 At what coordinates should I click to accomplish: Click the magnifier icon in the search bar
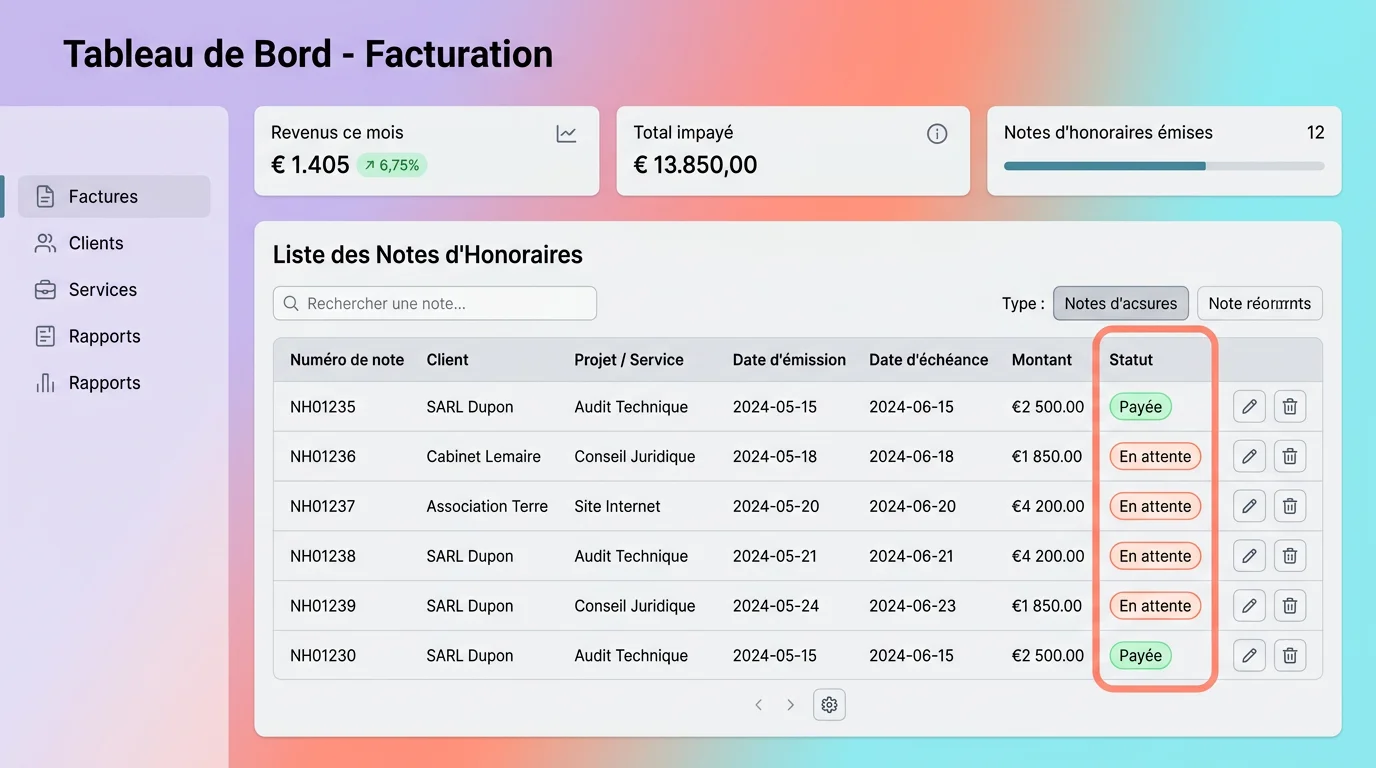(290, 302)
